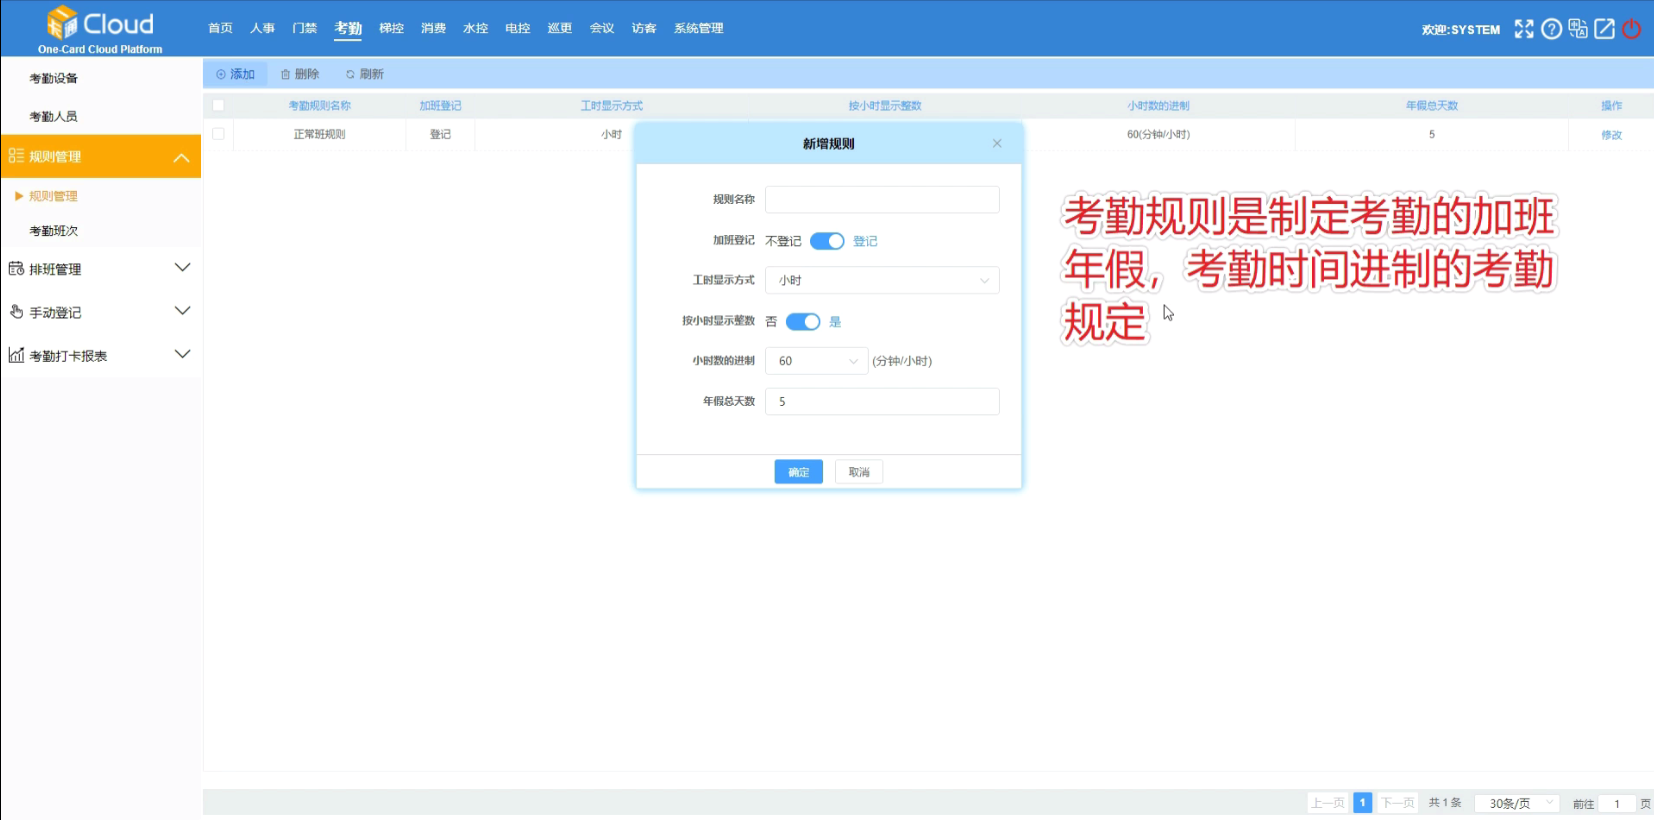The width and height of the screenshot is (1654, 820).
Task: Close the 新增规则 dialog with X
Action: (x=997, y=144)
